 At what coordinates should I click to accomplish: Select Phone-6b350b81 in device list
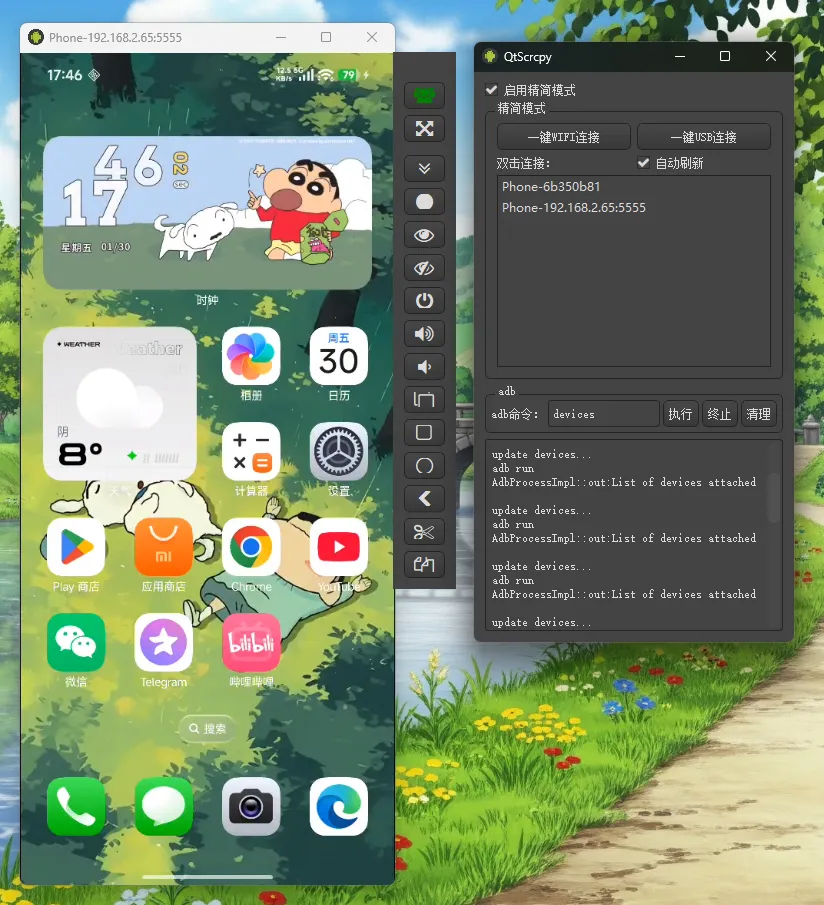point(550,186)
